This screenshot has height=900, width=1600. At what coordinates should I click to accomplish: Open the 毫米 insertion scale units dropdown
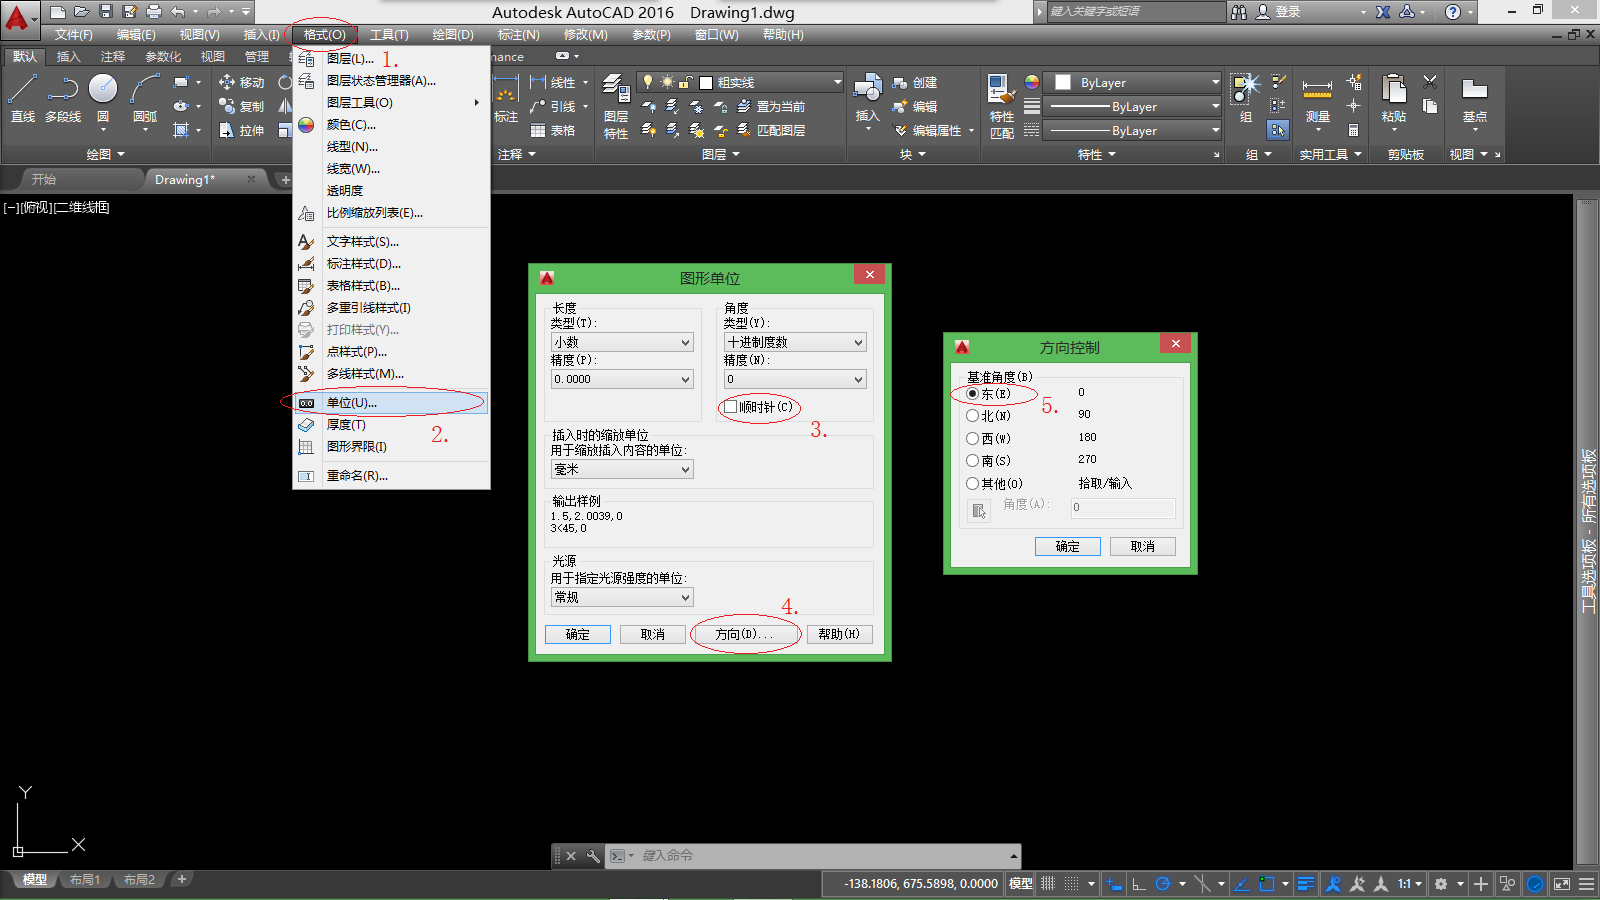tap(622, 470)
